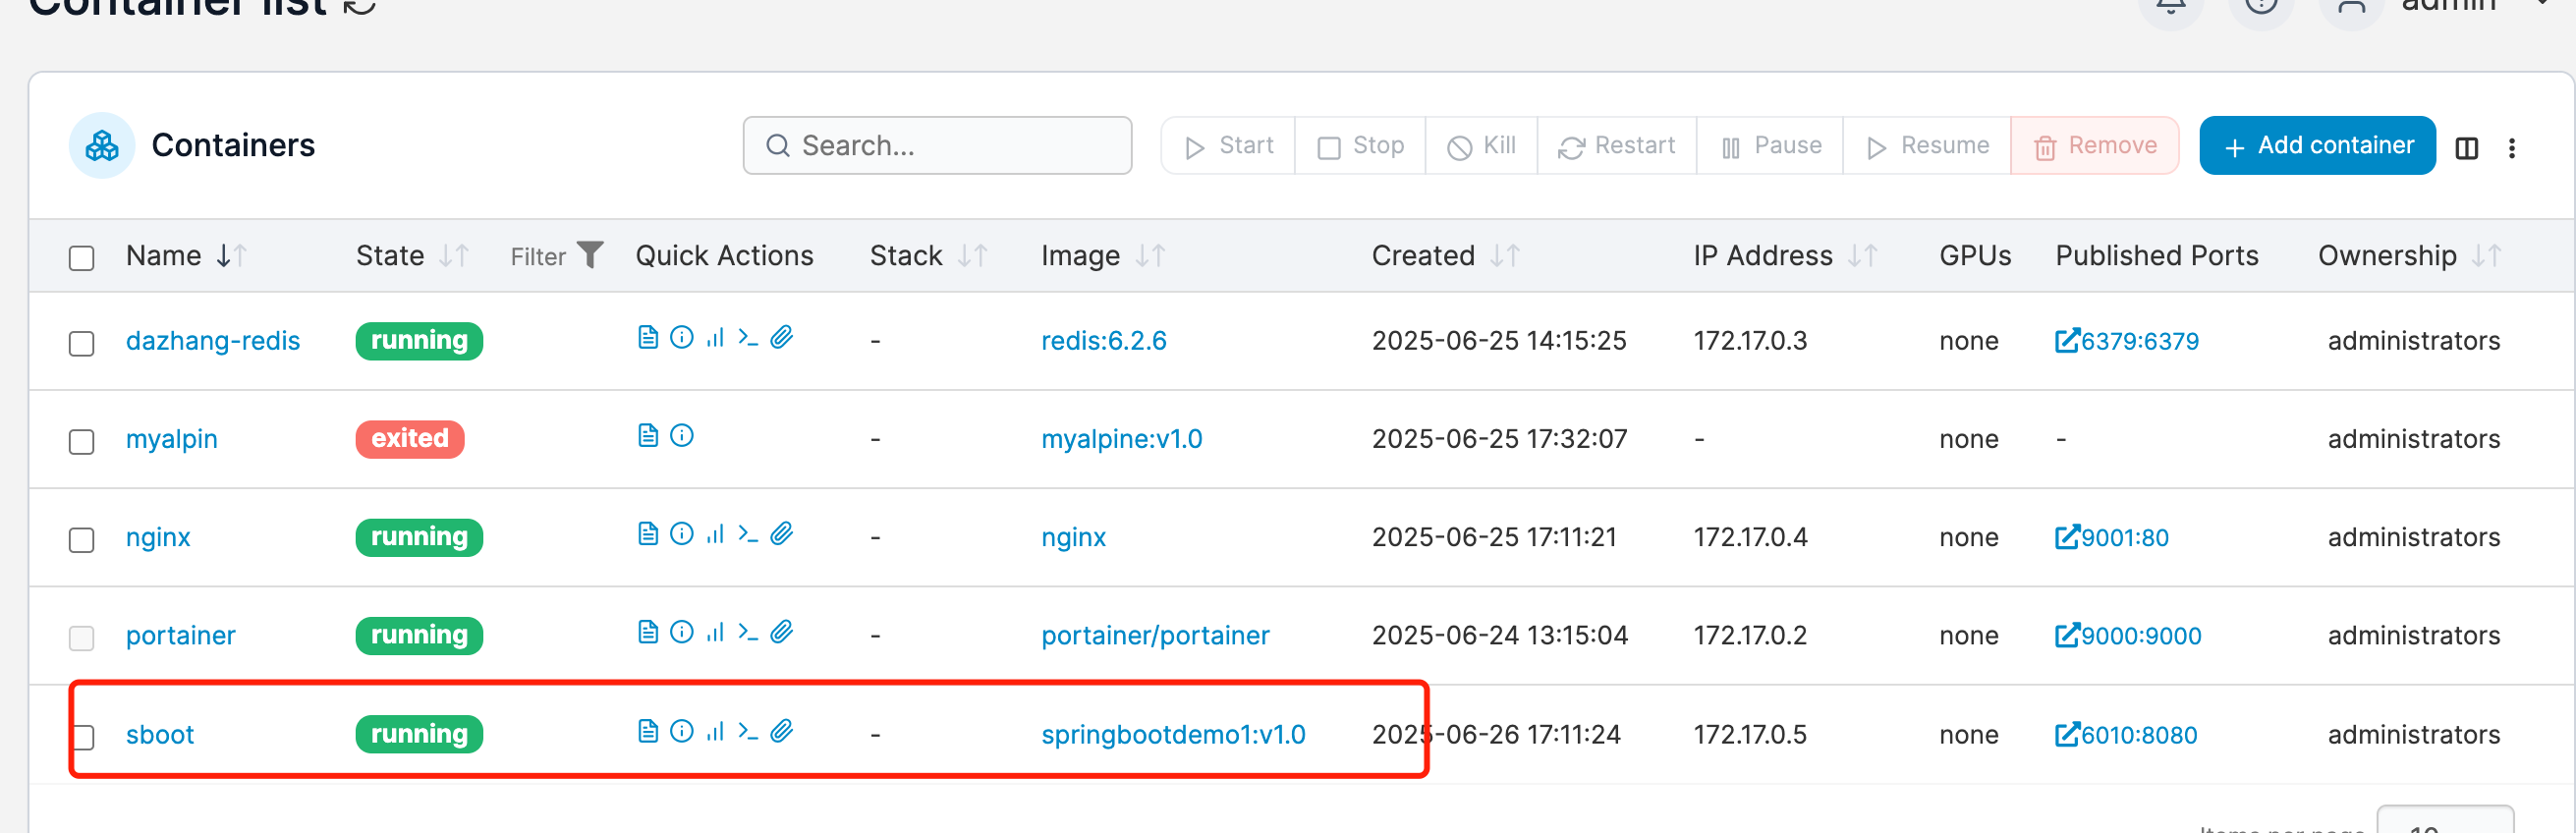2576x833 pixels.
Task: Toggle select-all containers checkbox
Action: tap(82, 258)
